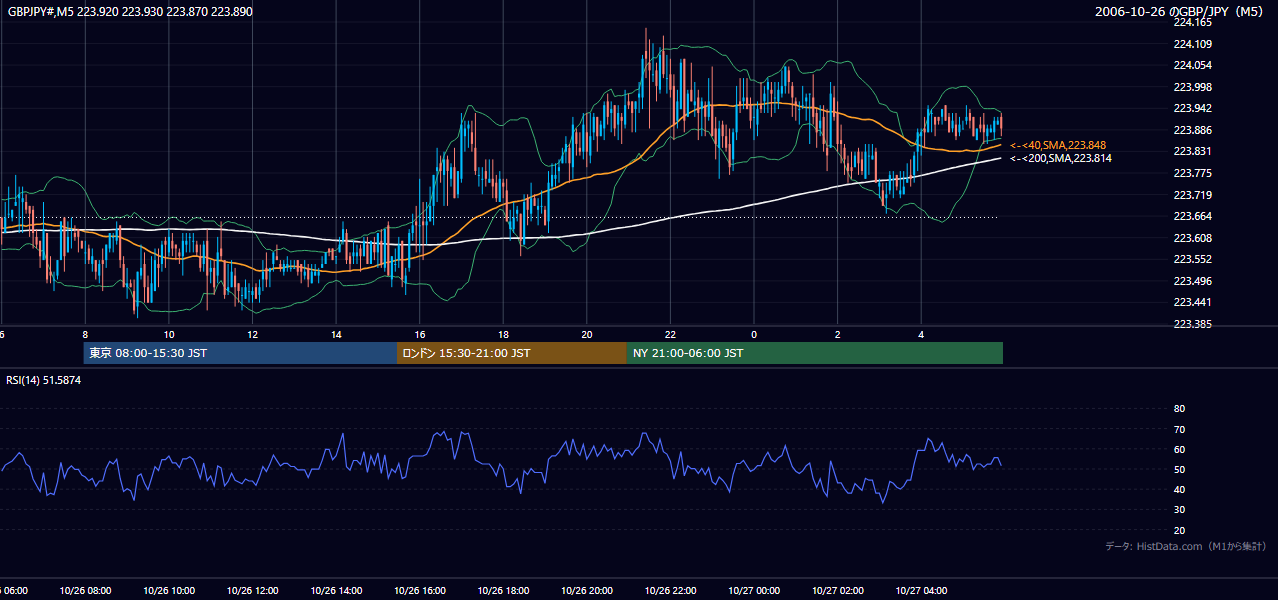1278x600 pixels.
Task: Click hour tick 16 under the price chart
Action: tap(420, 335)
